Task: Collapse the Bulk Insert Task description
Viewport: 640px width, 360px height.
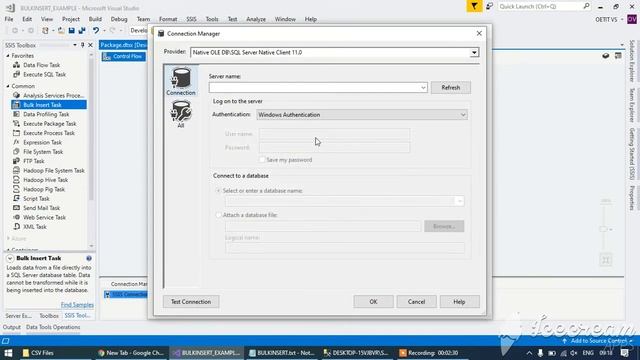Action: [x=10, y=258]
